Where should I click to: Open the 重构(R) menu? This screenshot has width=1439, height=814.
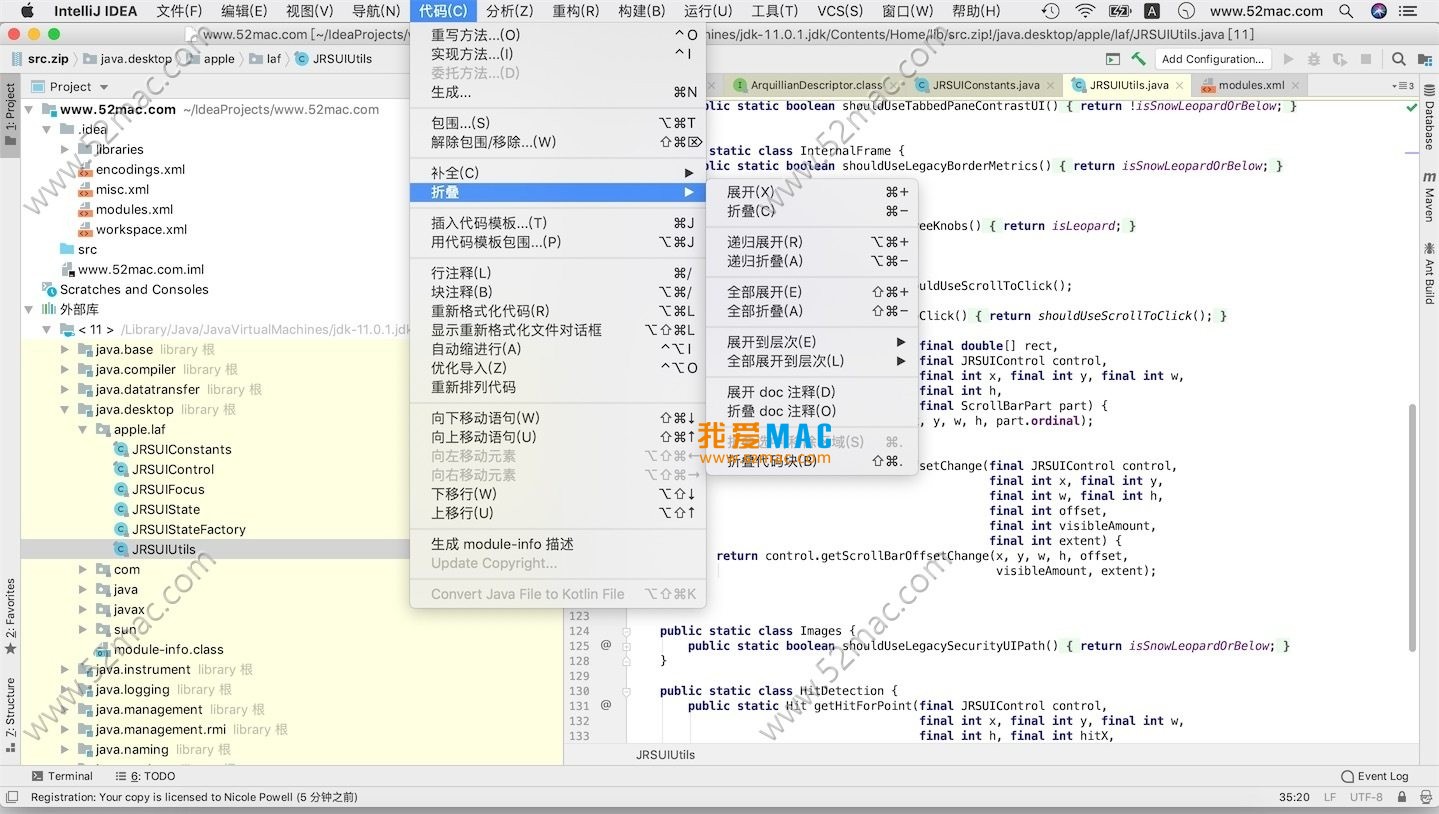(575, 11)
